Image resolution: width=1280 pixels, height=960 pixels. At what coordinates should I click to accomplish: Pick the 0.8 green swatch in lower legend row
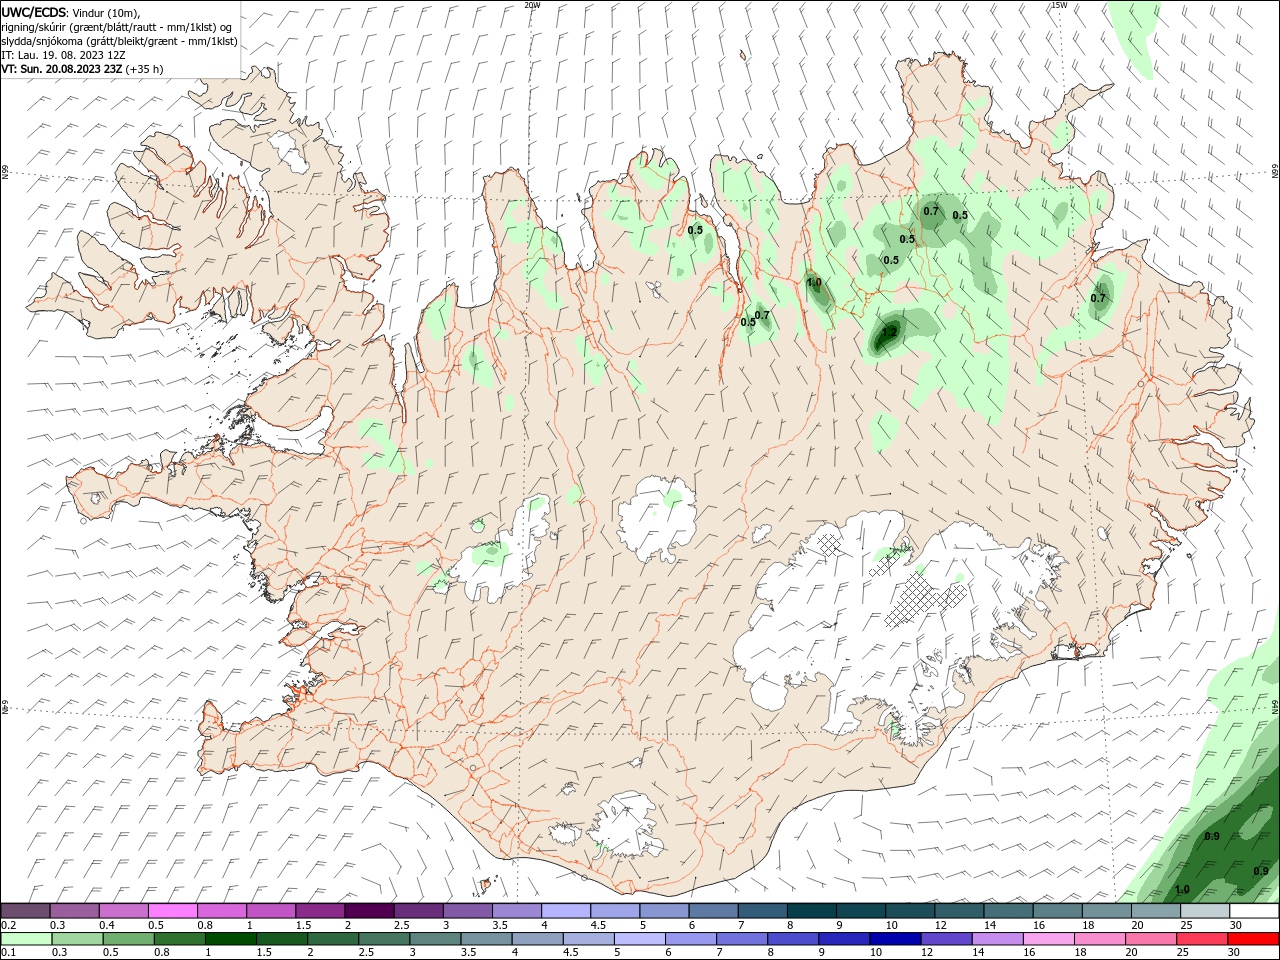pyautogui.click(x=179, y=939)
